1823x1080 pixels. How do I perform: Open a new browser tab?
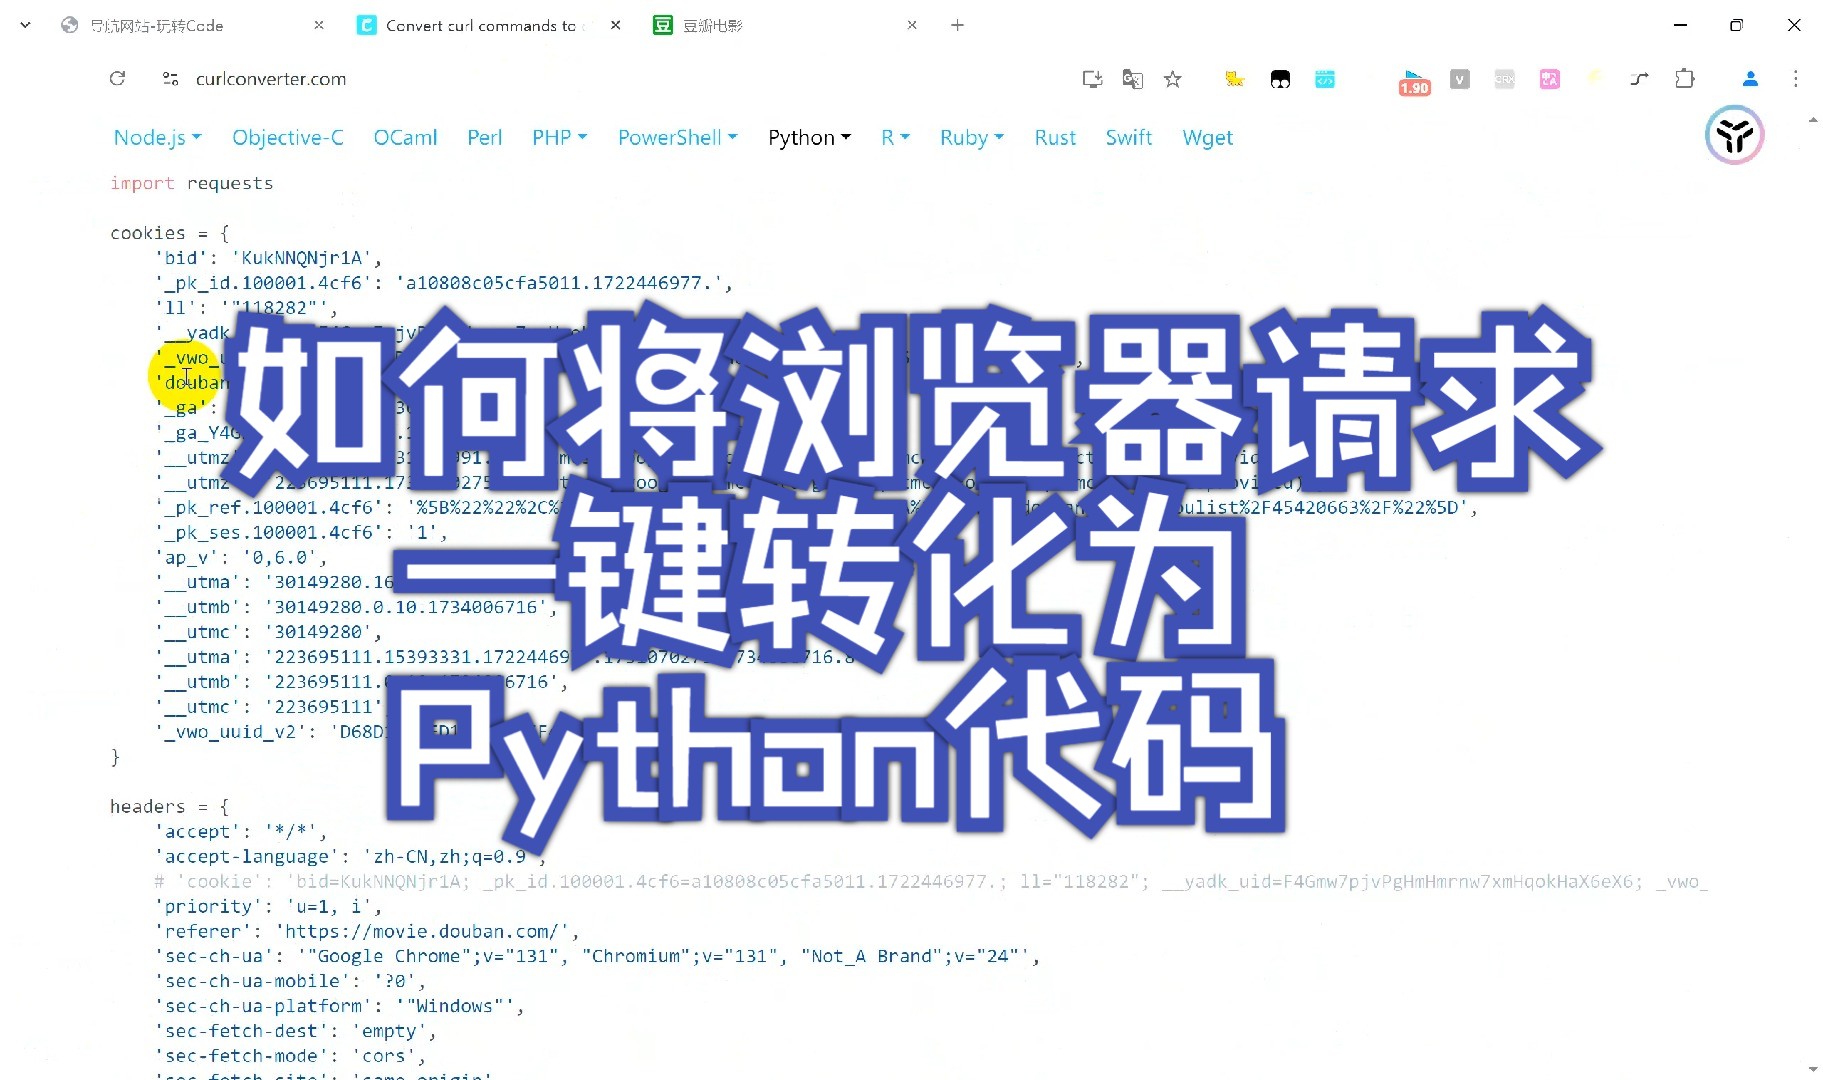click(957, 25)
